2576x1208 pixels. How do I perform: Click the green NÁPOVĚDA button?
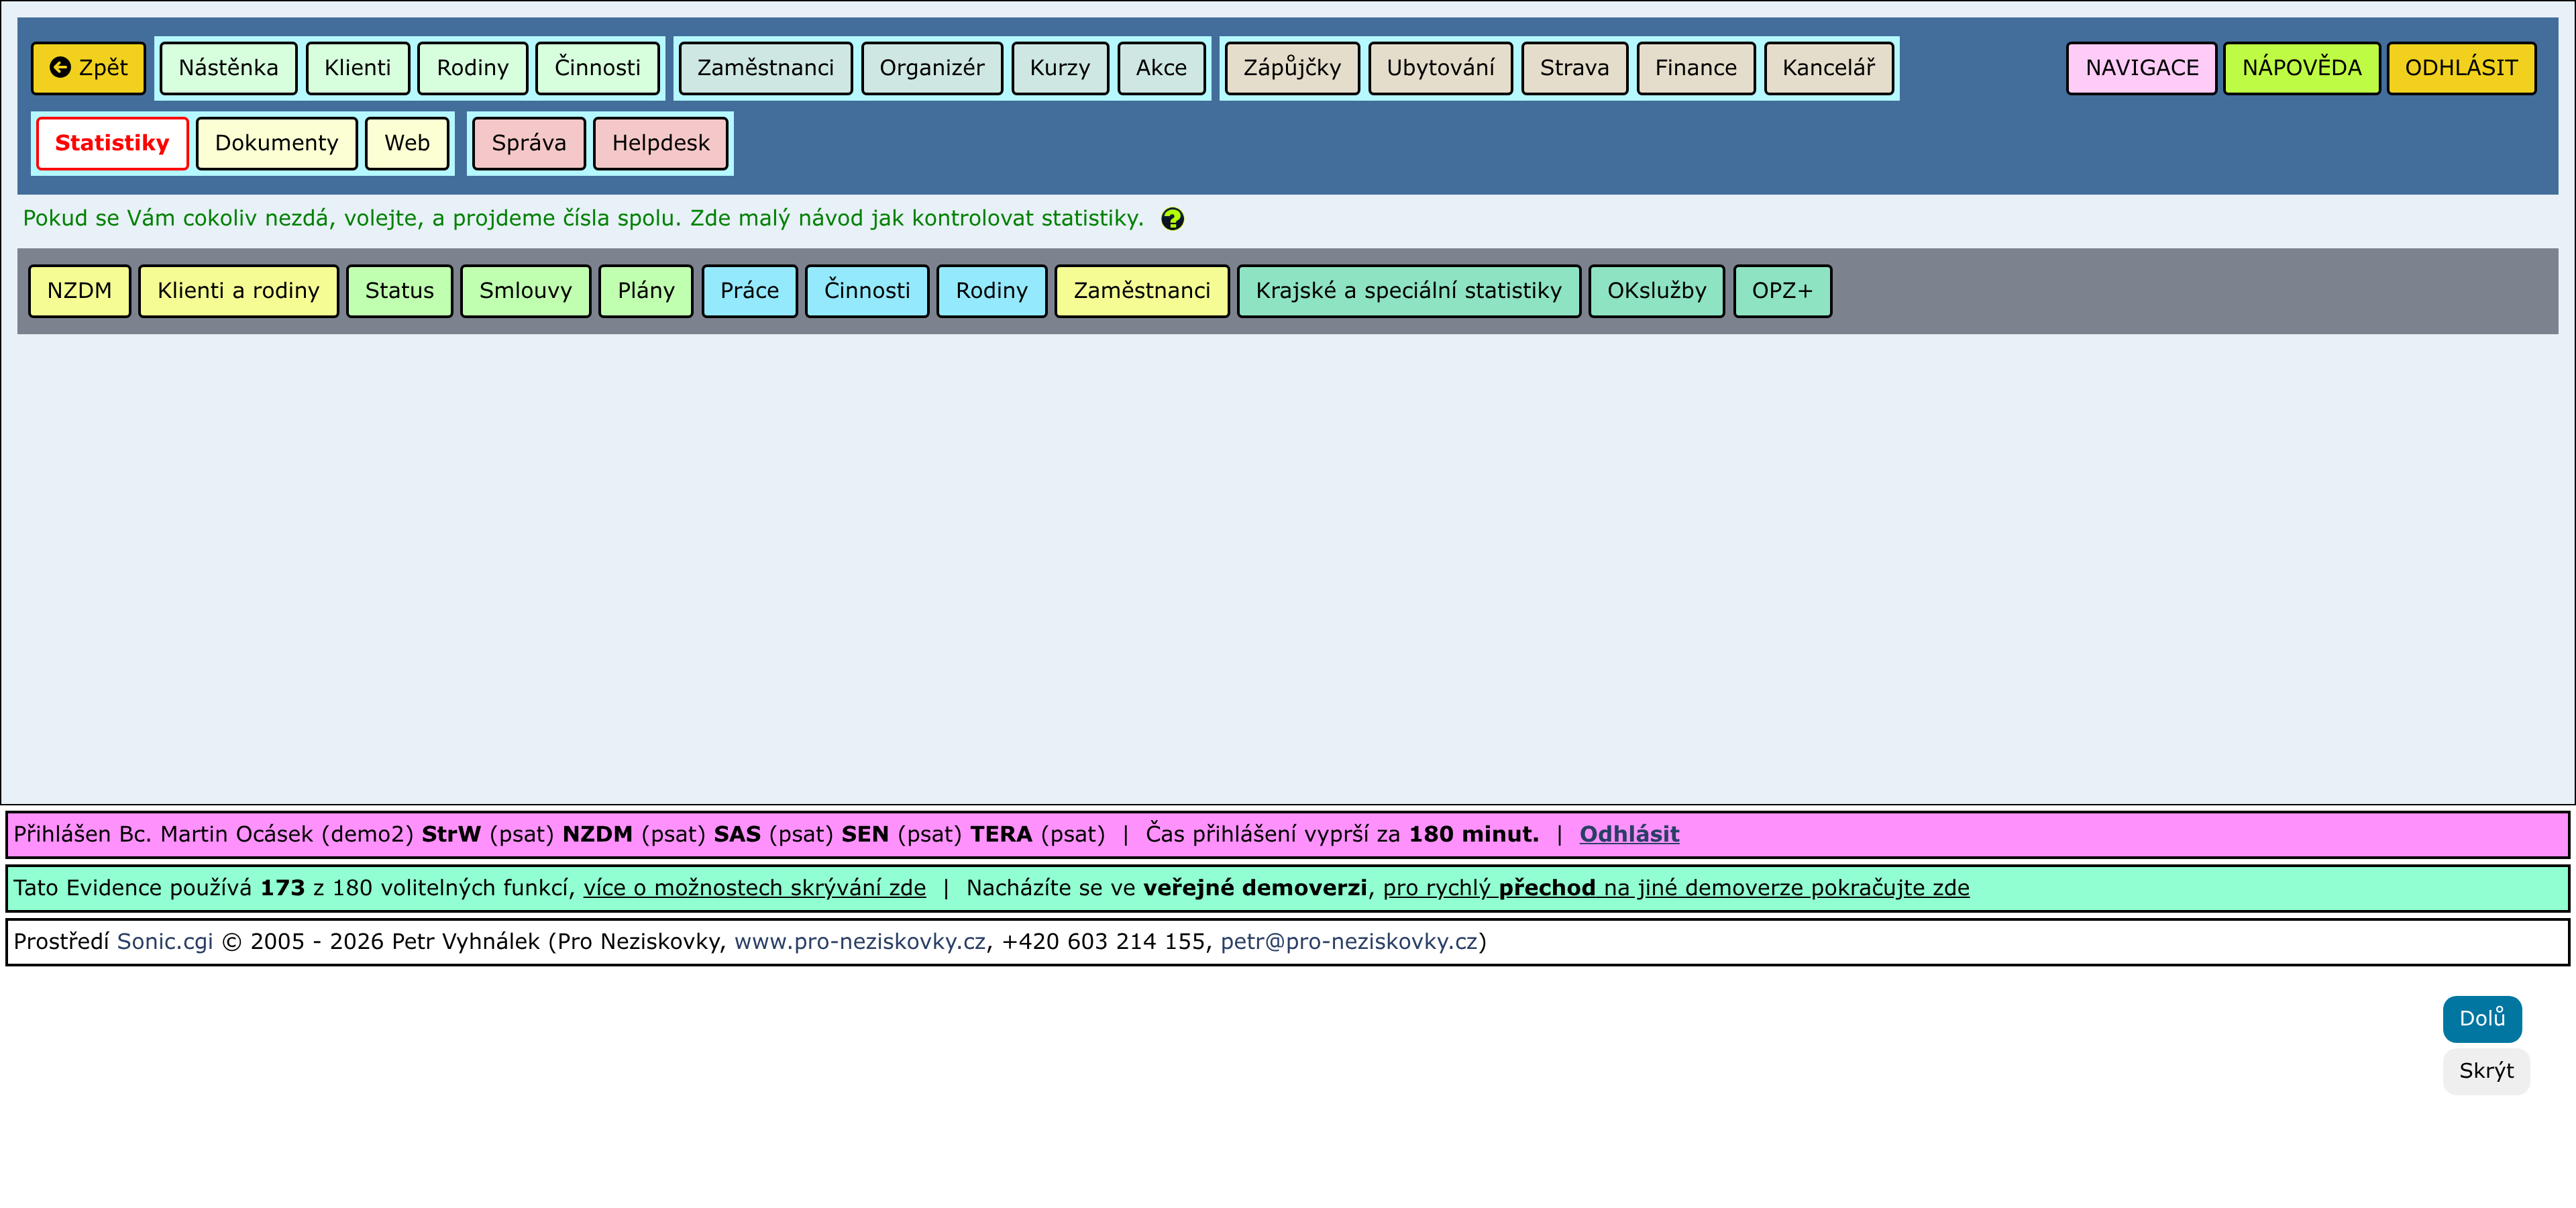2300,68
